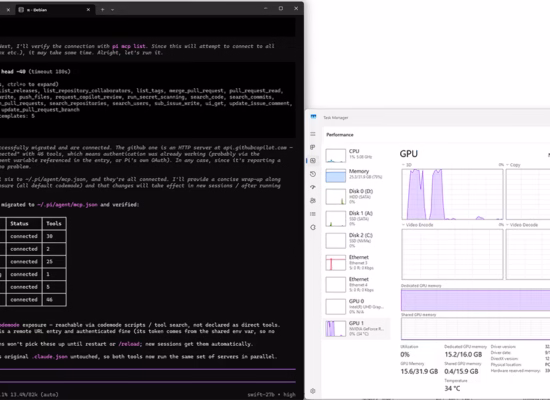Click the terminal prompt input between purple lines
The width and height of the screenshot is (550, 400).
(147, 375)
